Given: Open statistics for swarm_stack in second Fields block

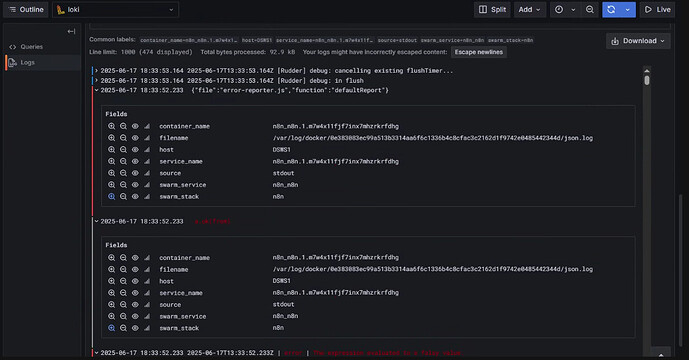Looking at the screenshot, I should click(147, 328).
